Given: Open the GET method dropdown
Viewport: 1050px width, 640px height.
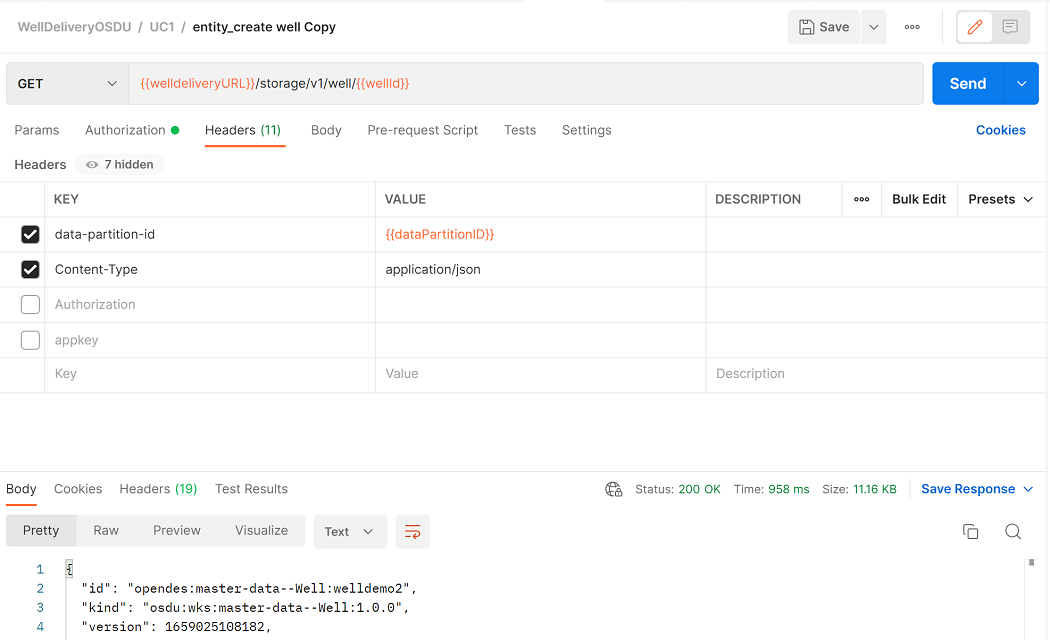Looking at the screenshot, I should tap(68, 84).
